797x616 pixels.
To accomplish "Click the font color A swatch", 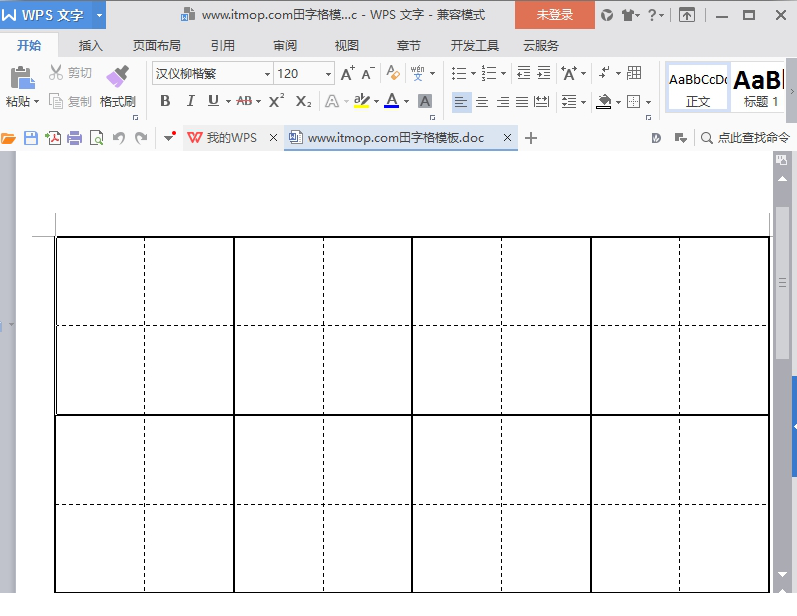I will (x=391, y=101).
